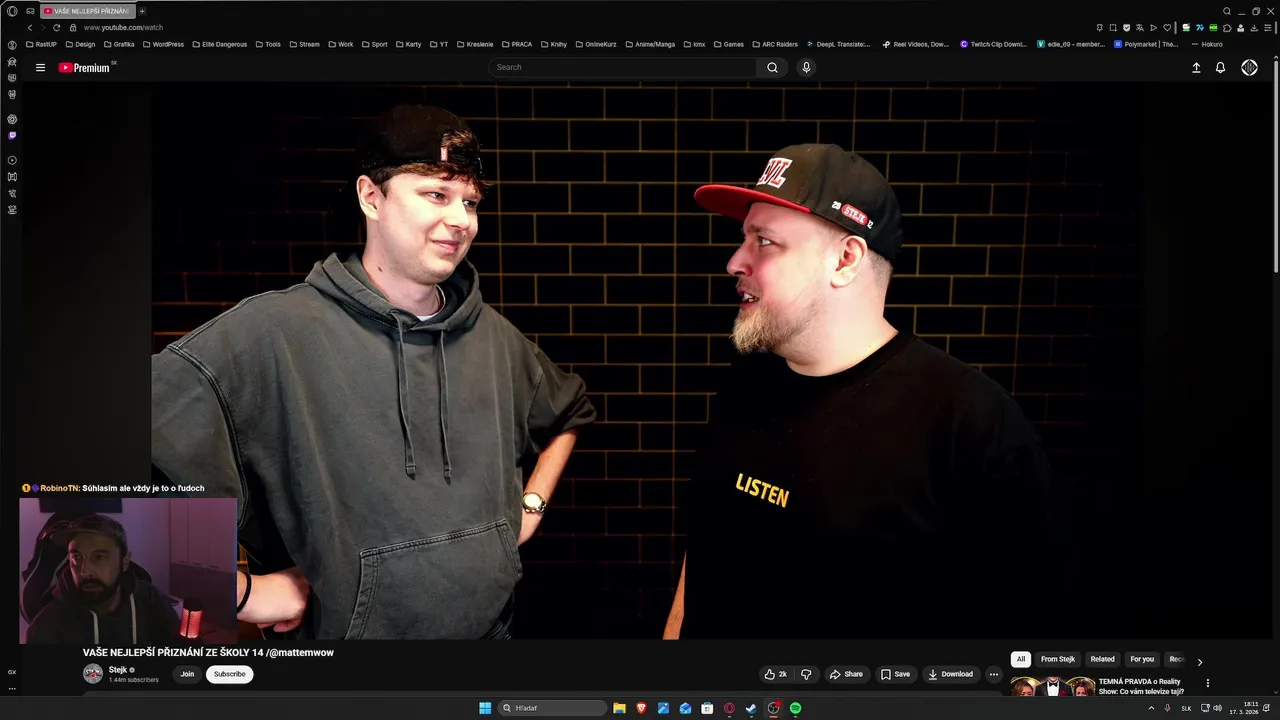This screenshot has height=720, width=1280.
Task: Save the video to a playlist
Action: (895, 674)
